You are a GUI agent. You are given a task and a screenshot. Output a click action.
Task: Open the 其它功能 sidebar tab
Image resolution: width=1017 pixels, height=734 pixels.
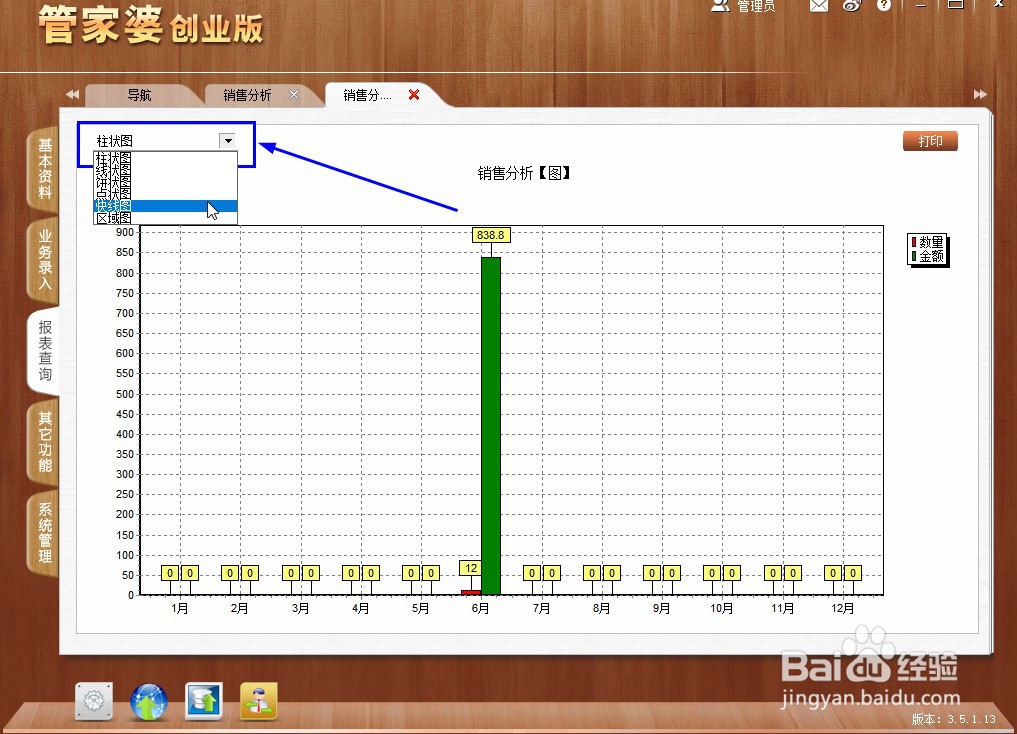pyautogui.click(x=44, y=442)
